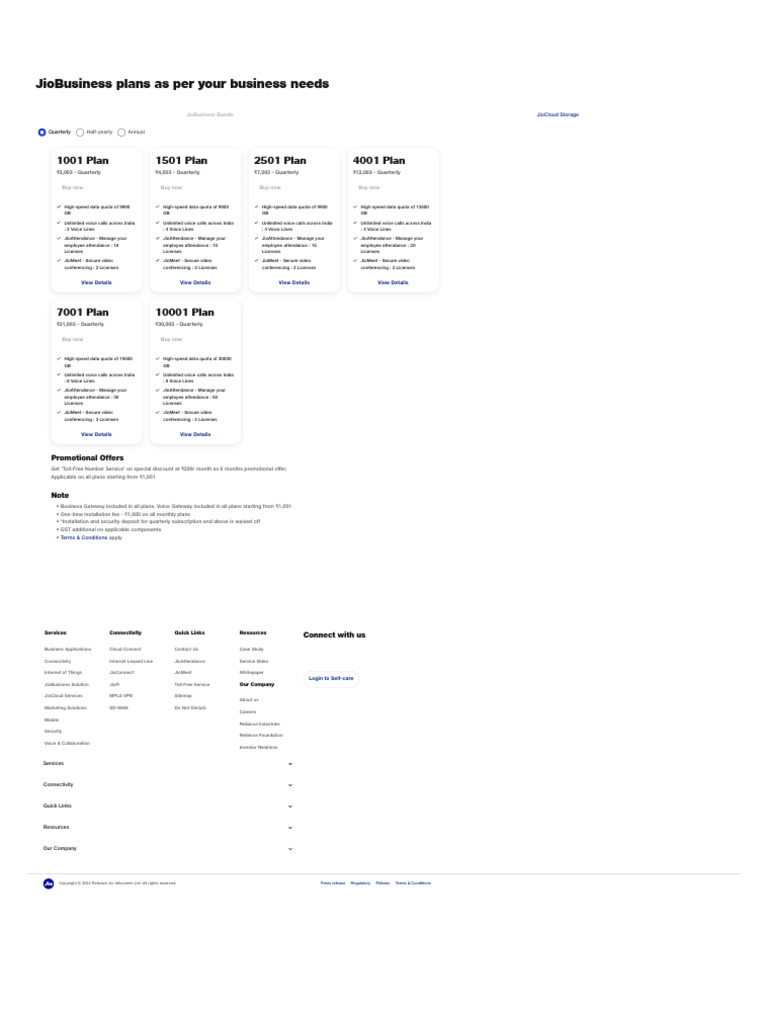Open the Case Study footer link

click(251, 649)
